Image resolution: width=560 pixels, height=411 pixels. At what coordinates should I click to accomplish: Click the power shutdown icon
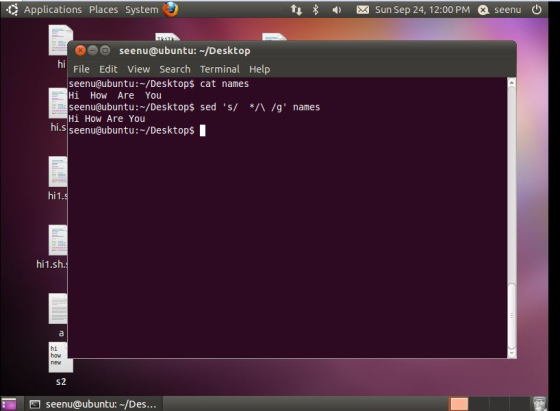(536, 10)
